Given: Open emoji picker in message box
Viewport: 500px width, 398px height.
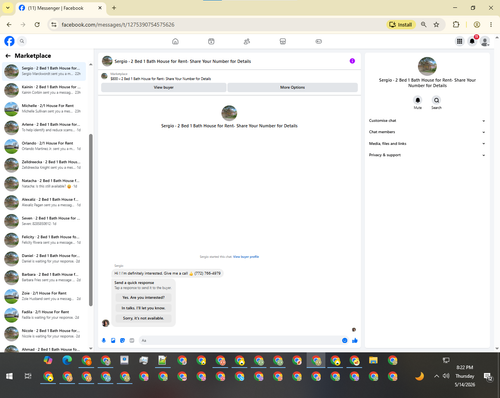Looking at the screenshot, I should (x=345, y=340).
